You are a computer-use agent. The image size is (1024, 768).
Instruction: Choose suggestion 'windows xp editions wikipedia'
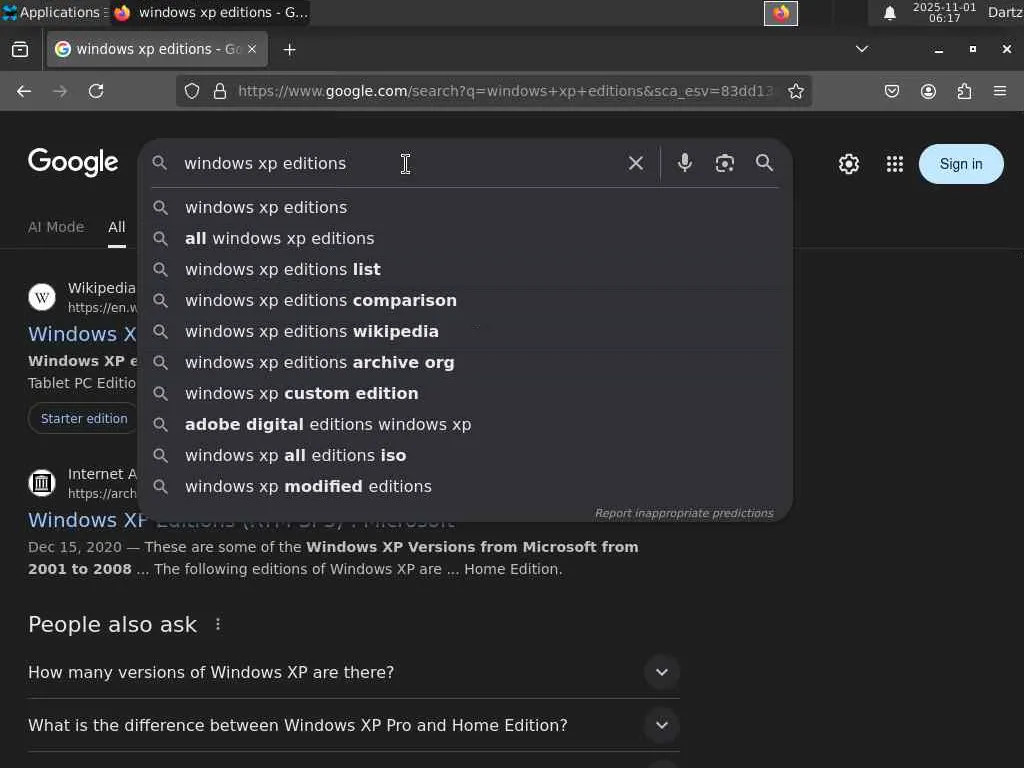coord(465,331)
